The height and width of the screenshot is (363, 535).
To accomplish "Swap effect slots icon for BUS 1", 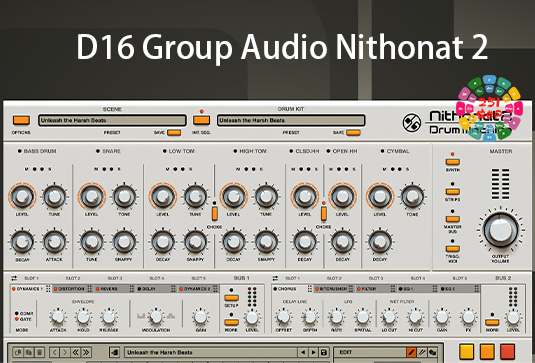I will click(14, 278).
